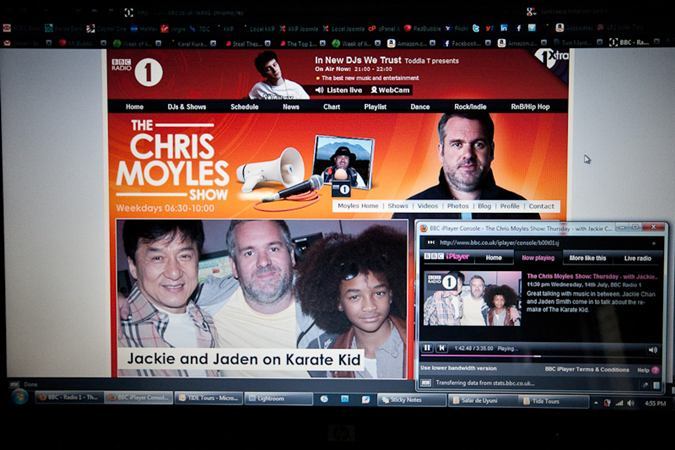Image resolution: width=675 pixels, height=450 pixels.
Task: Click the iPlayer console address bar URL
Action: (x=499, y=243)
